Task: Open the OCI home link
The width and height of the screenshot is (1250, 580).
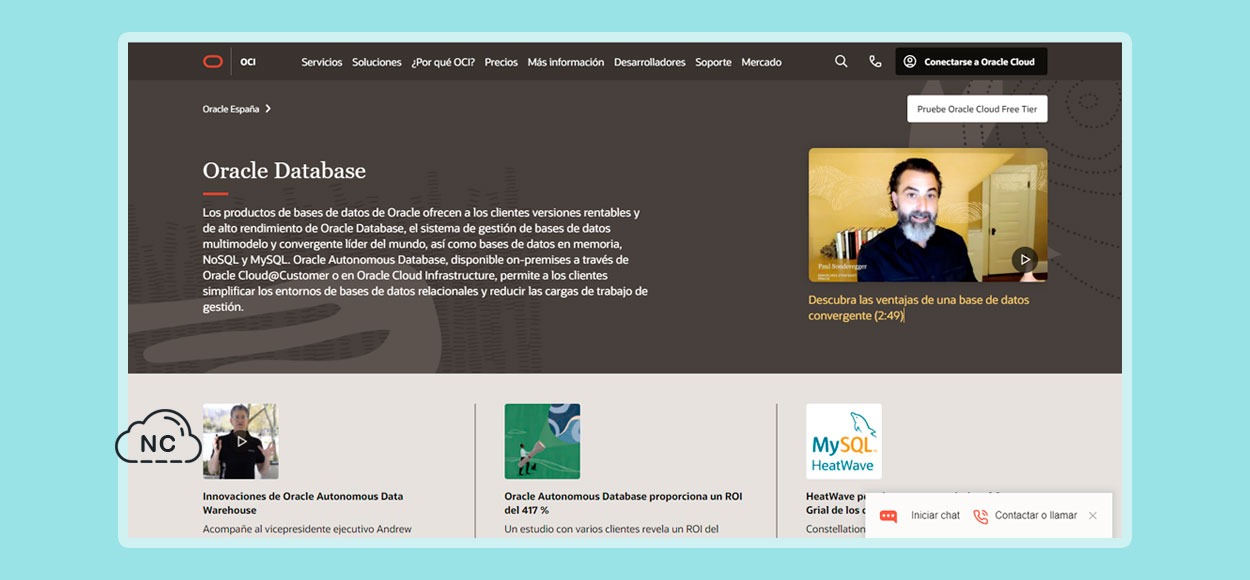Action: pyautogui.click(x=248, y=62)
